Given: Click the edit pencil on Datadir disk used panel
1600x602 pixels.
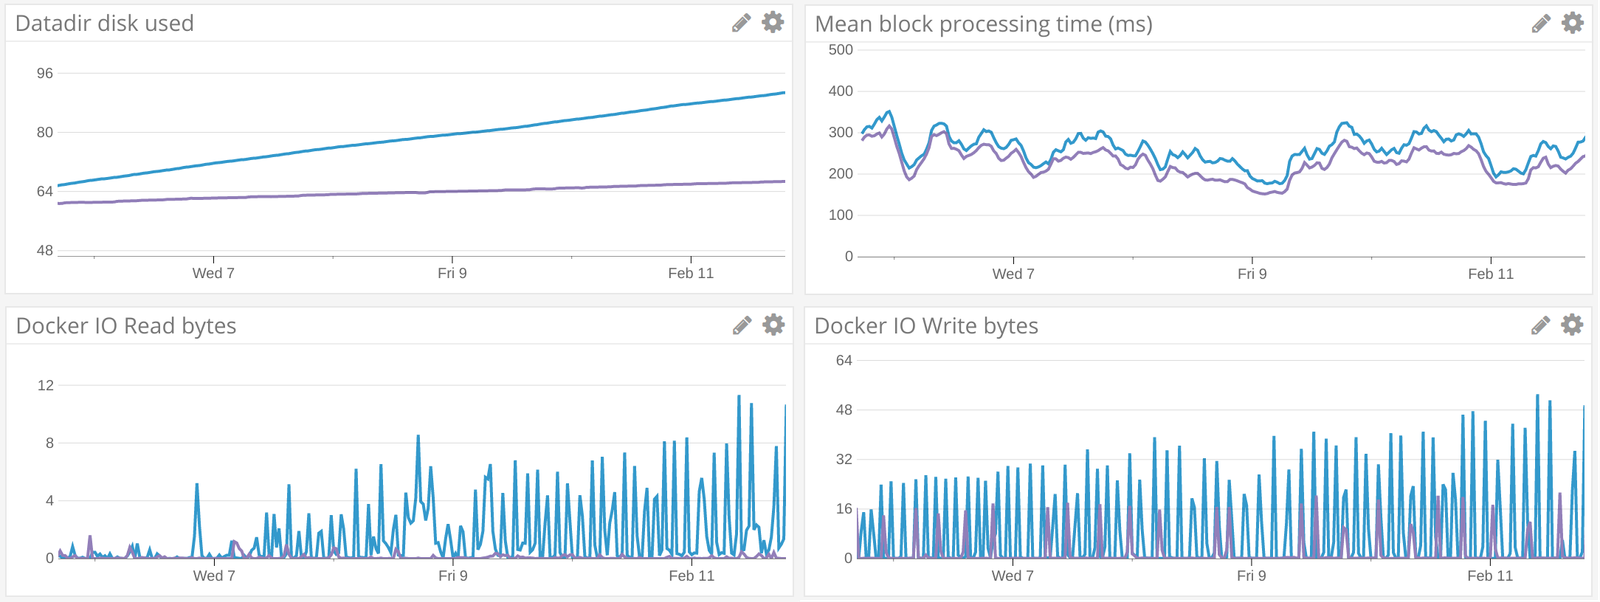Looking at the screenshot, I should click(x=740, y=21).
